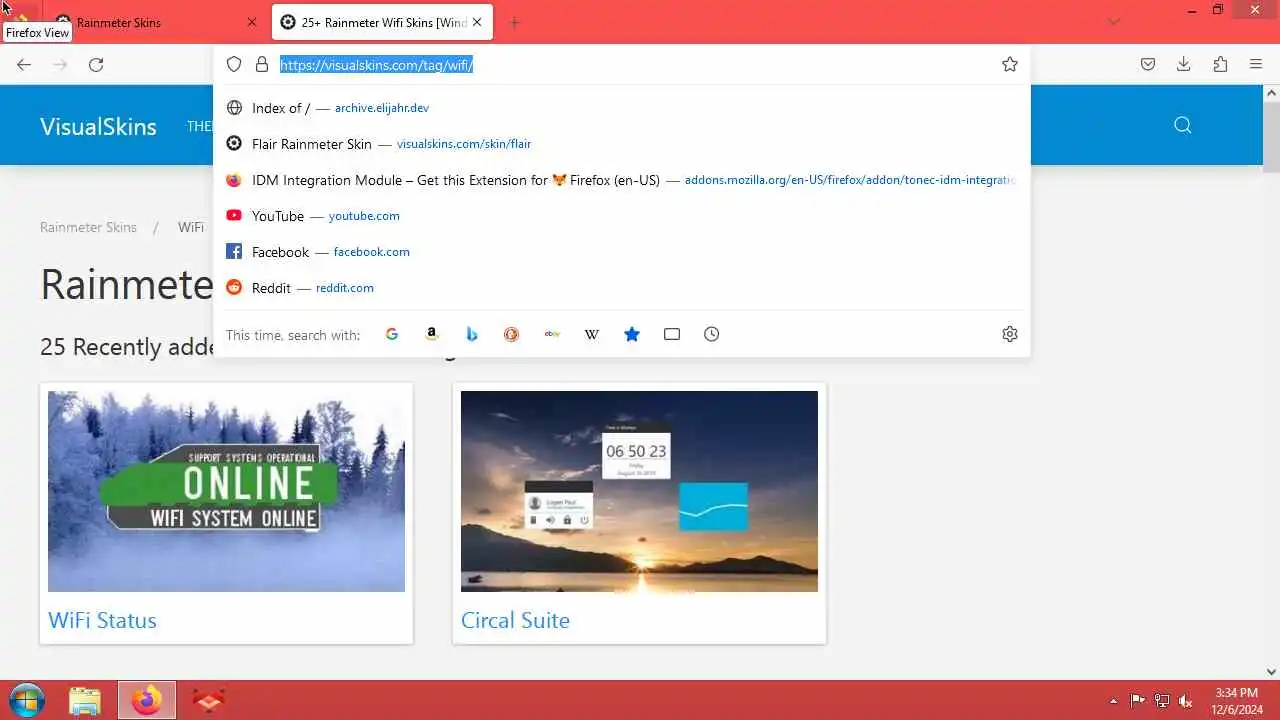Choose the Flair Rainmeter Skin suggestion
This screenshot has width=1280, height=720.
pyautogui.click(x=622, y=144)
